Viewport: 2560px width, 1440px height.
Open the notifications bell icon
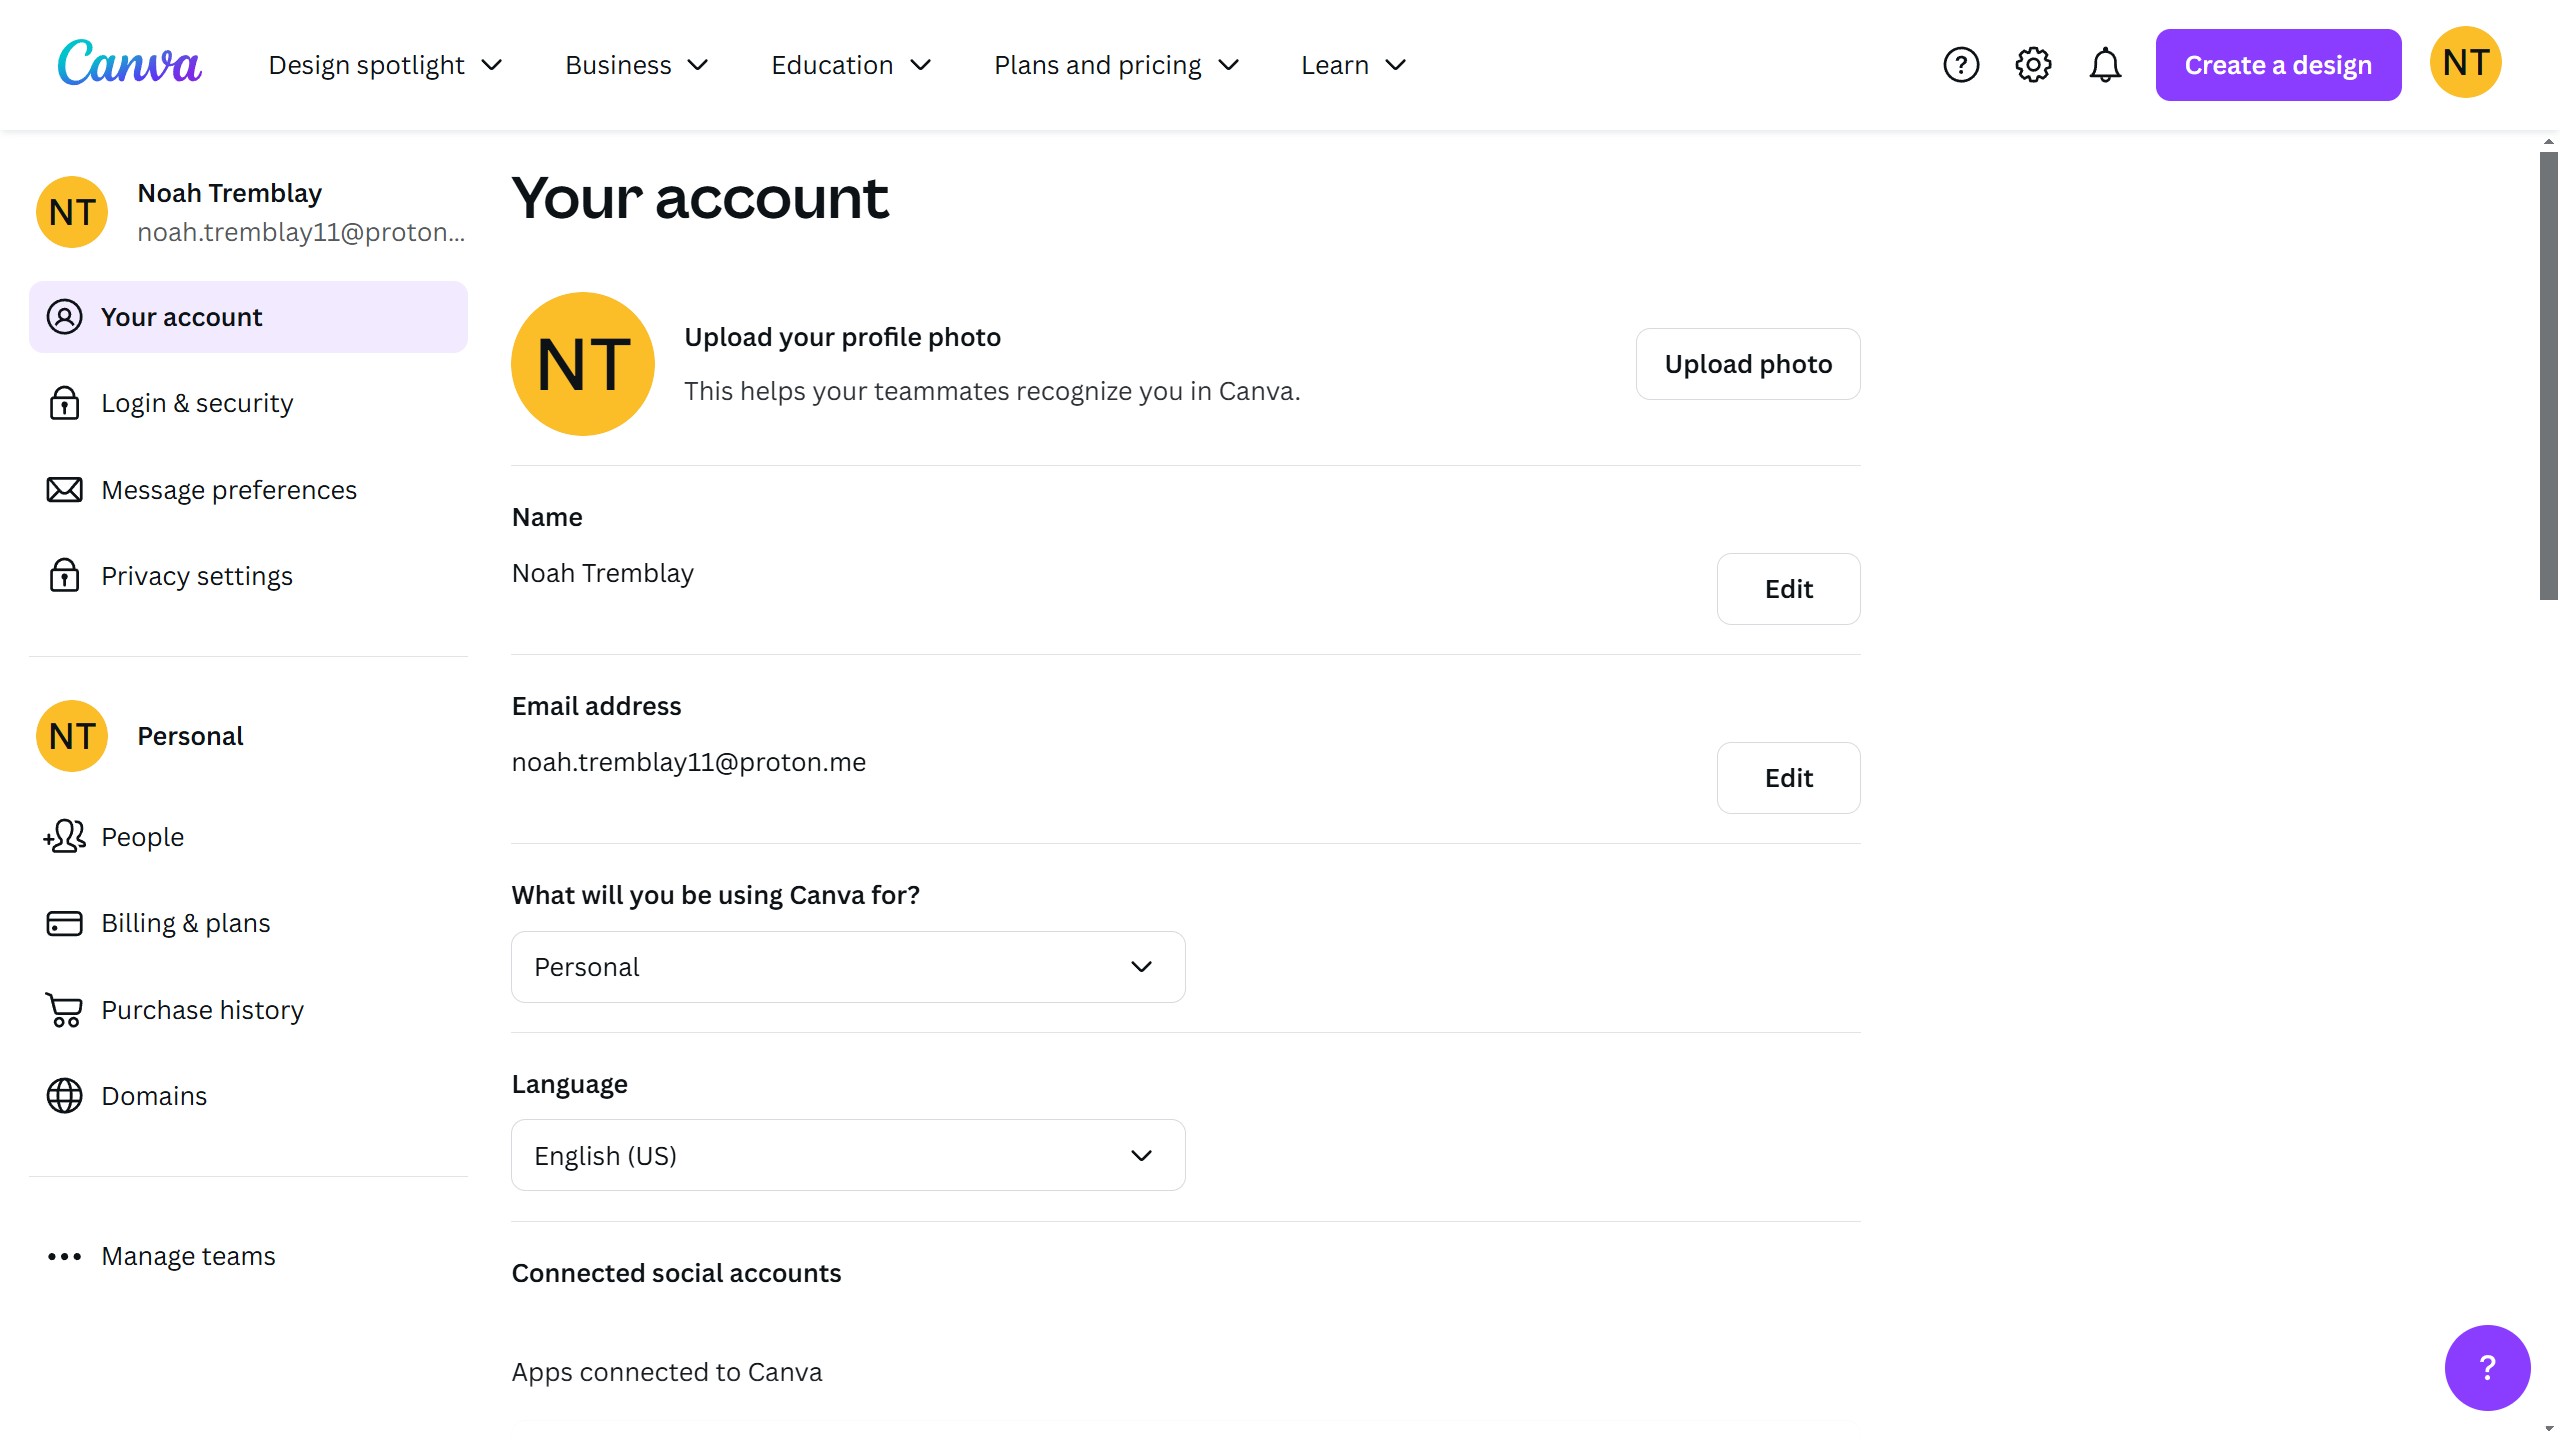click(2104, 65)
